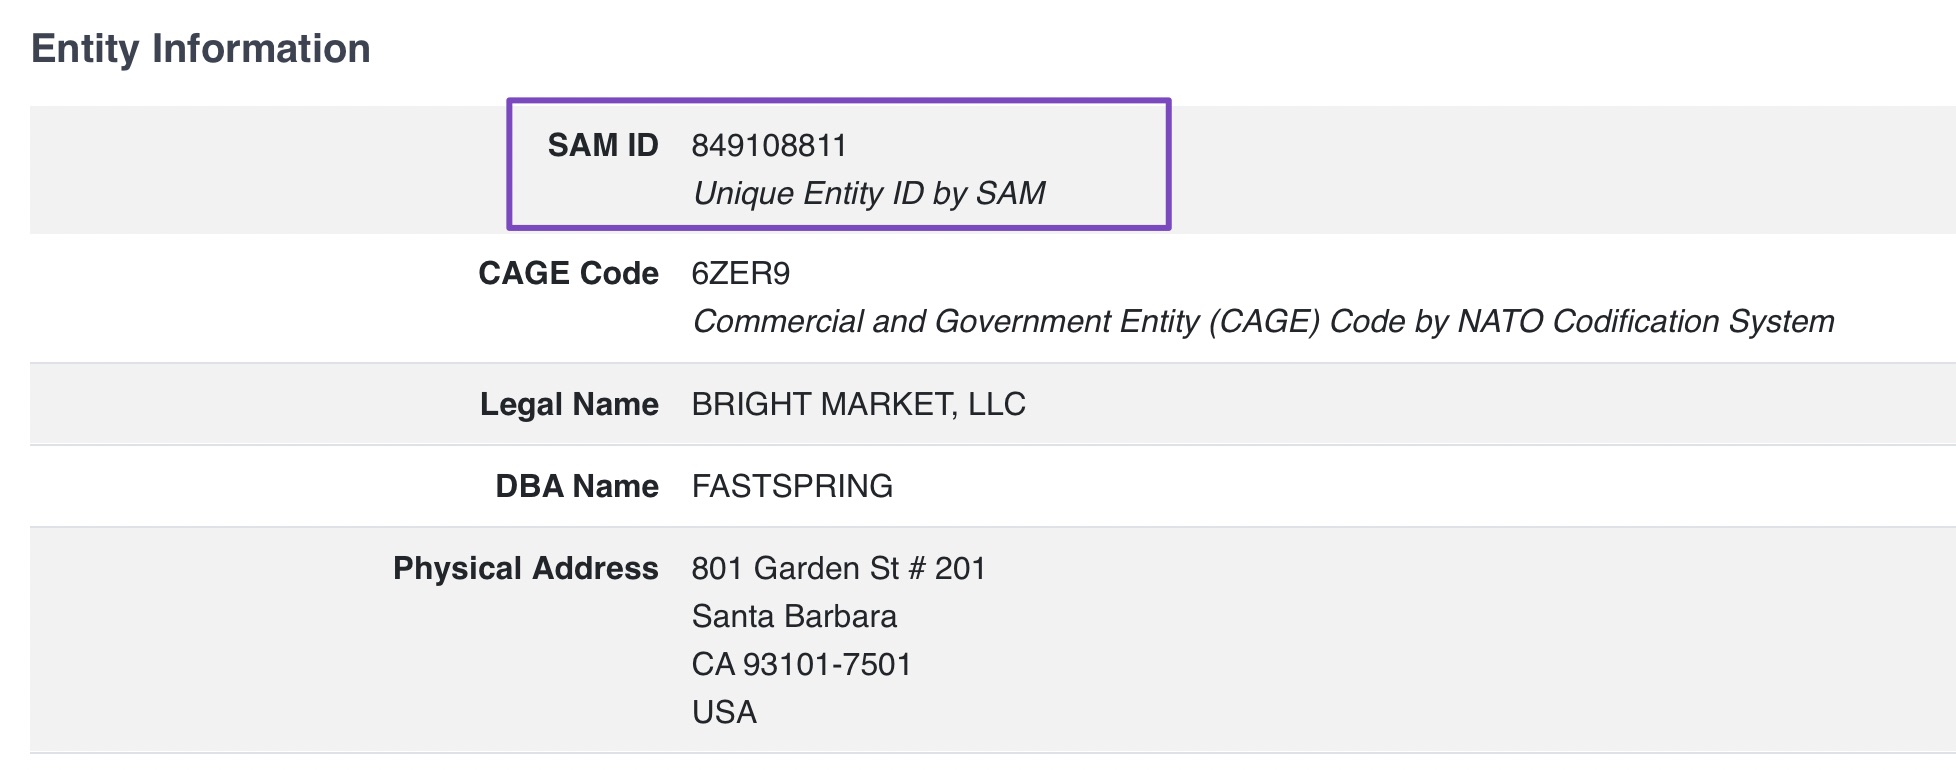This screenshot has height=770, width=1956.
Task: Select CAGE code value 6ZER9
Action: pyautogui.click(x=741, y=273)
